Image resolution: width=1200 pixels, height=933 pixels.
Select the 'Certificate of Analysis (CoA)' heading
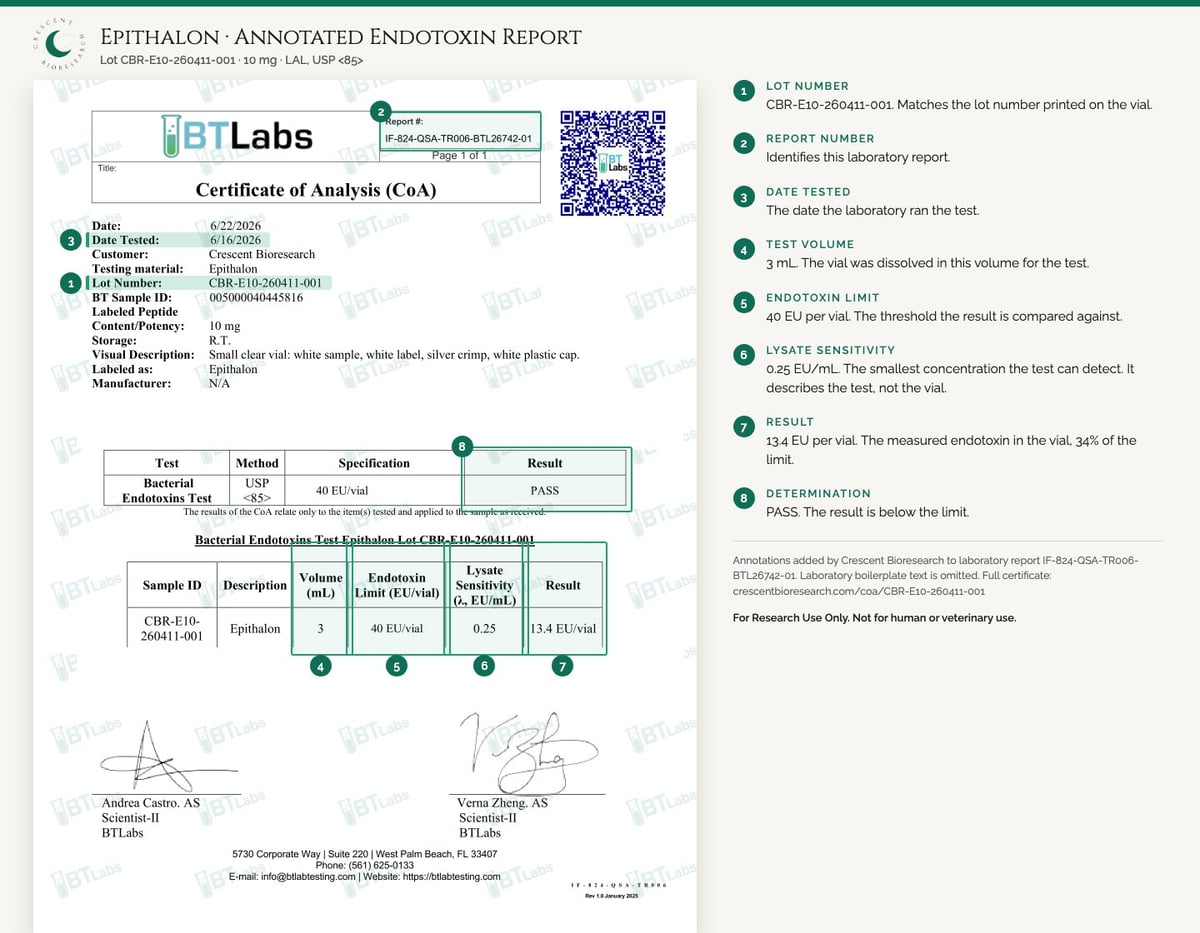click(316, 189)
